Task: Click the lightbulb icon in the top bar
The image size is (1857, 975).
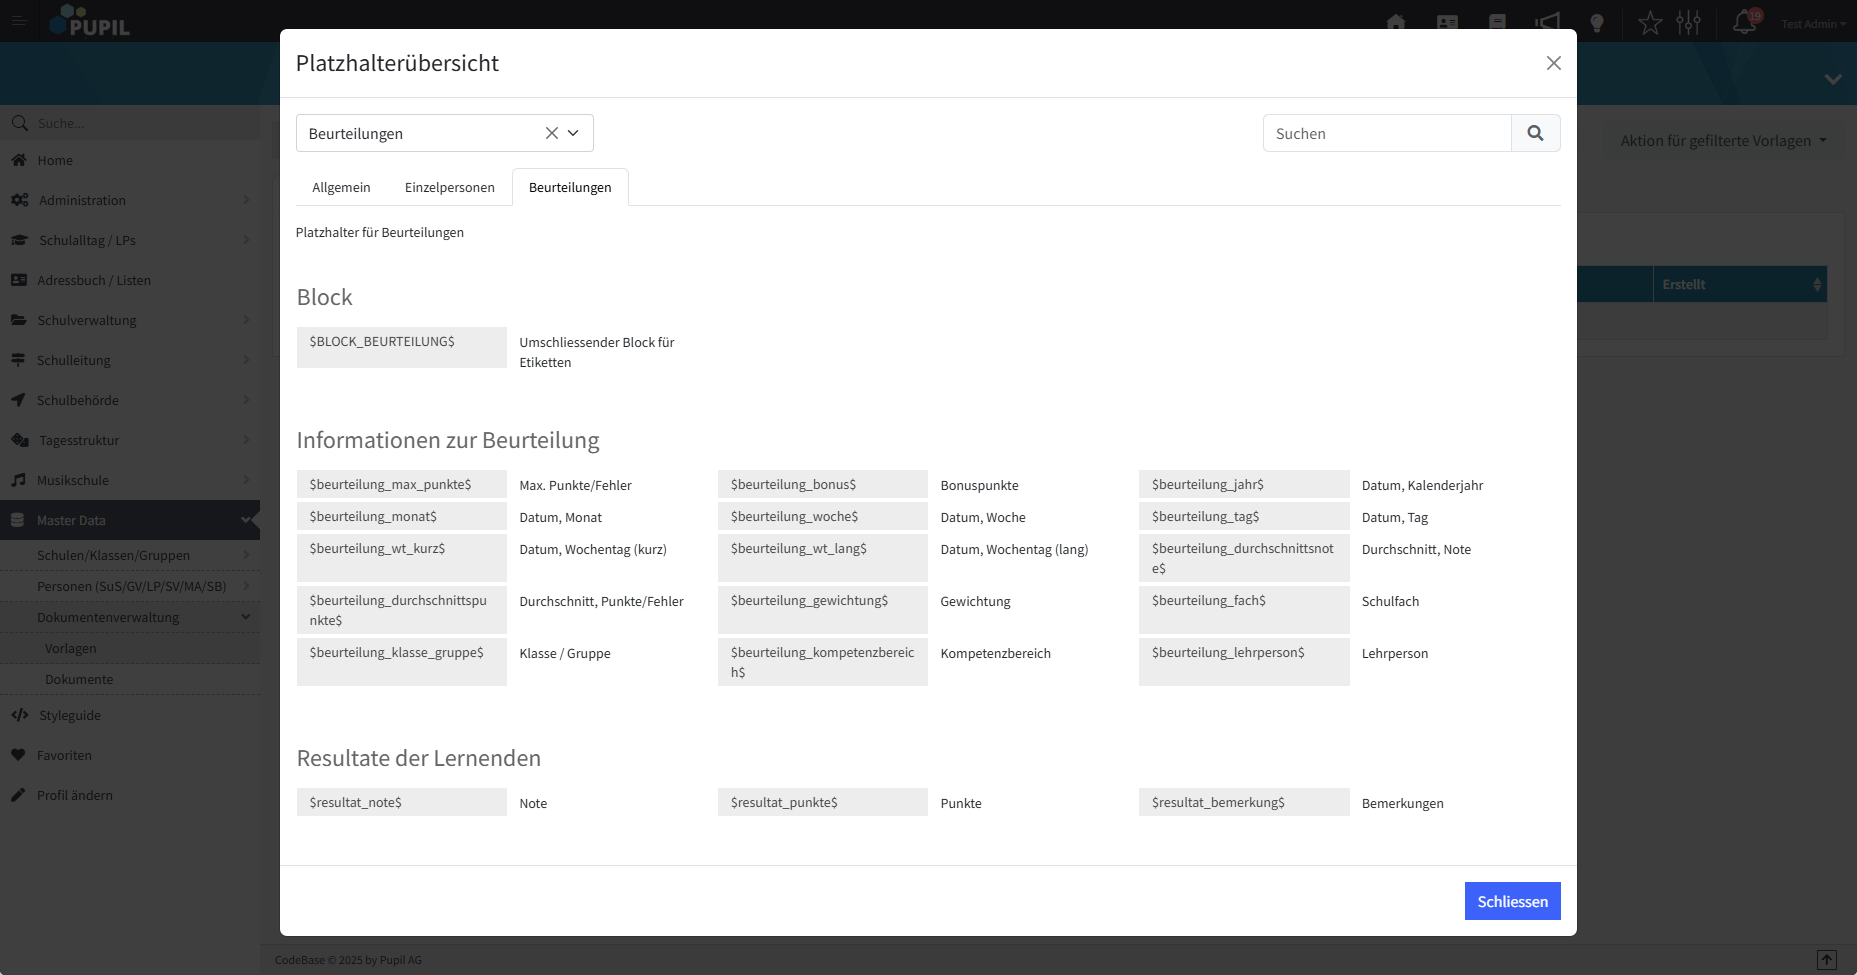Action: click(x=1597, y=23)
